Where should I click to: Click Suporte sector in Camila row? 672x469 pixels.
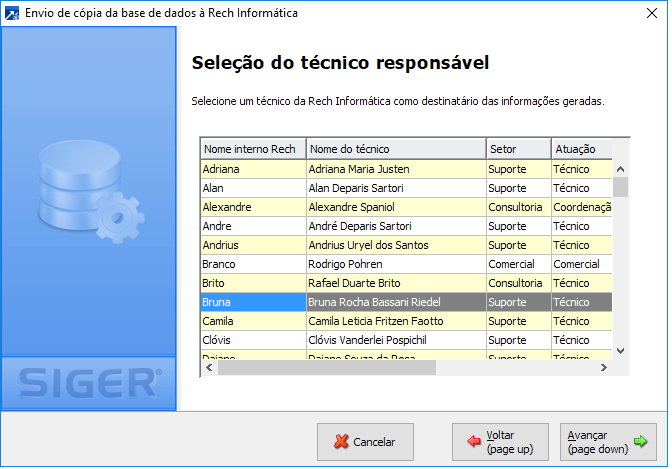tap(519, 321)
